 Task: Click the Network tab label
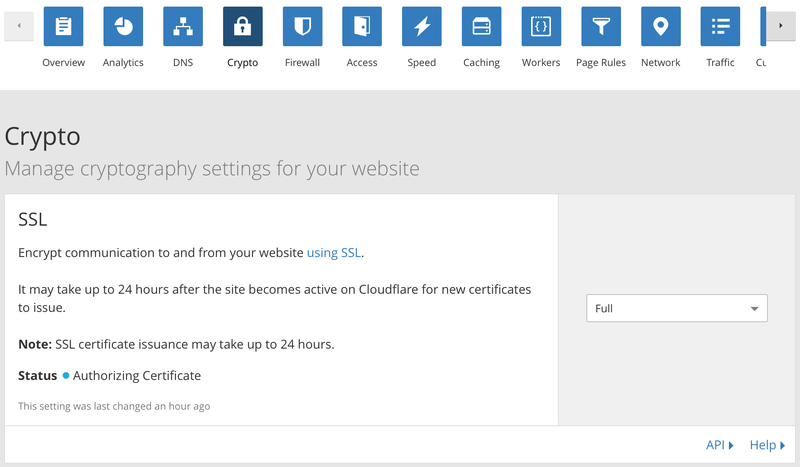[661, 62]
